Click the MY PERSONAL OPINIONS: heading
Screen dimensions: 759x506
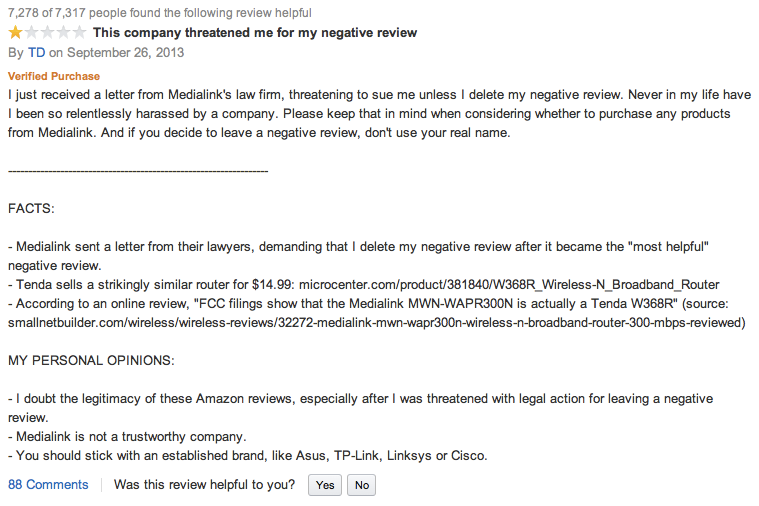91,361
